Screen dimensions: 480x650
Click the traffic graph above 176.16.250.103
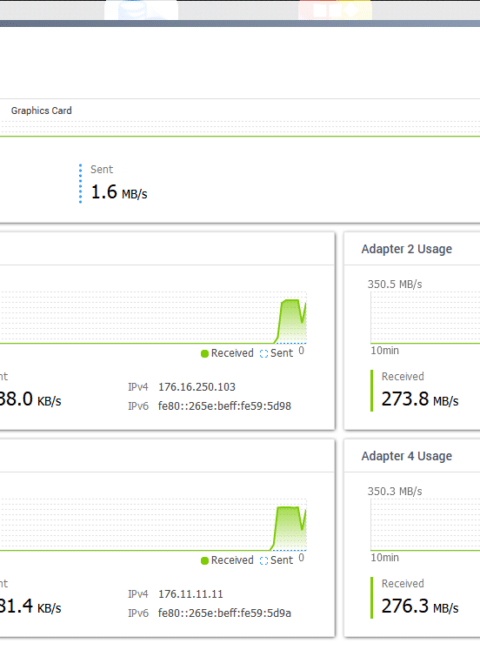(153, 318)
